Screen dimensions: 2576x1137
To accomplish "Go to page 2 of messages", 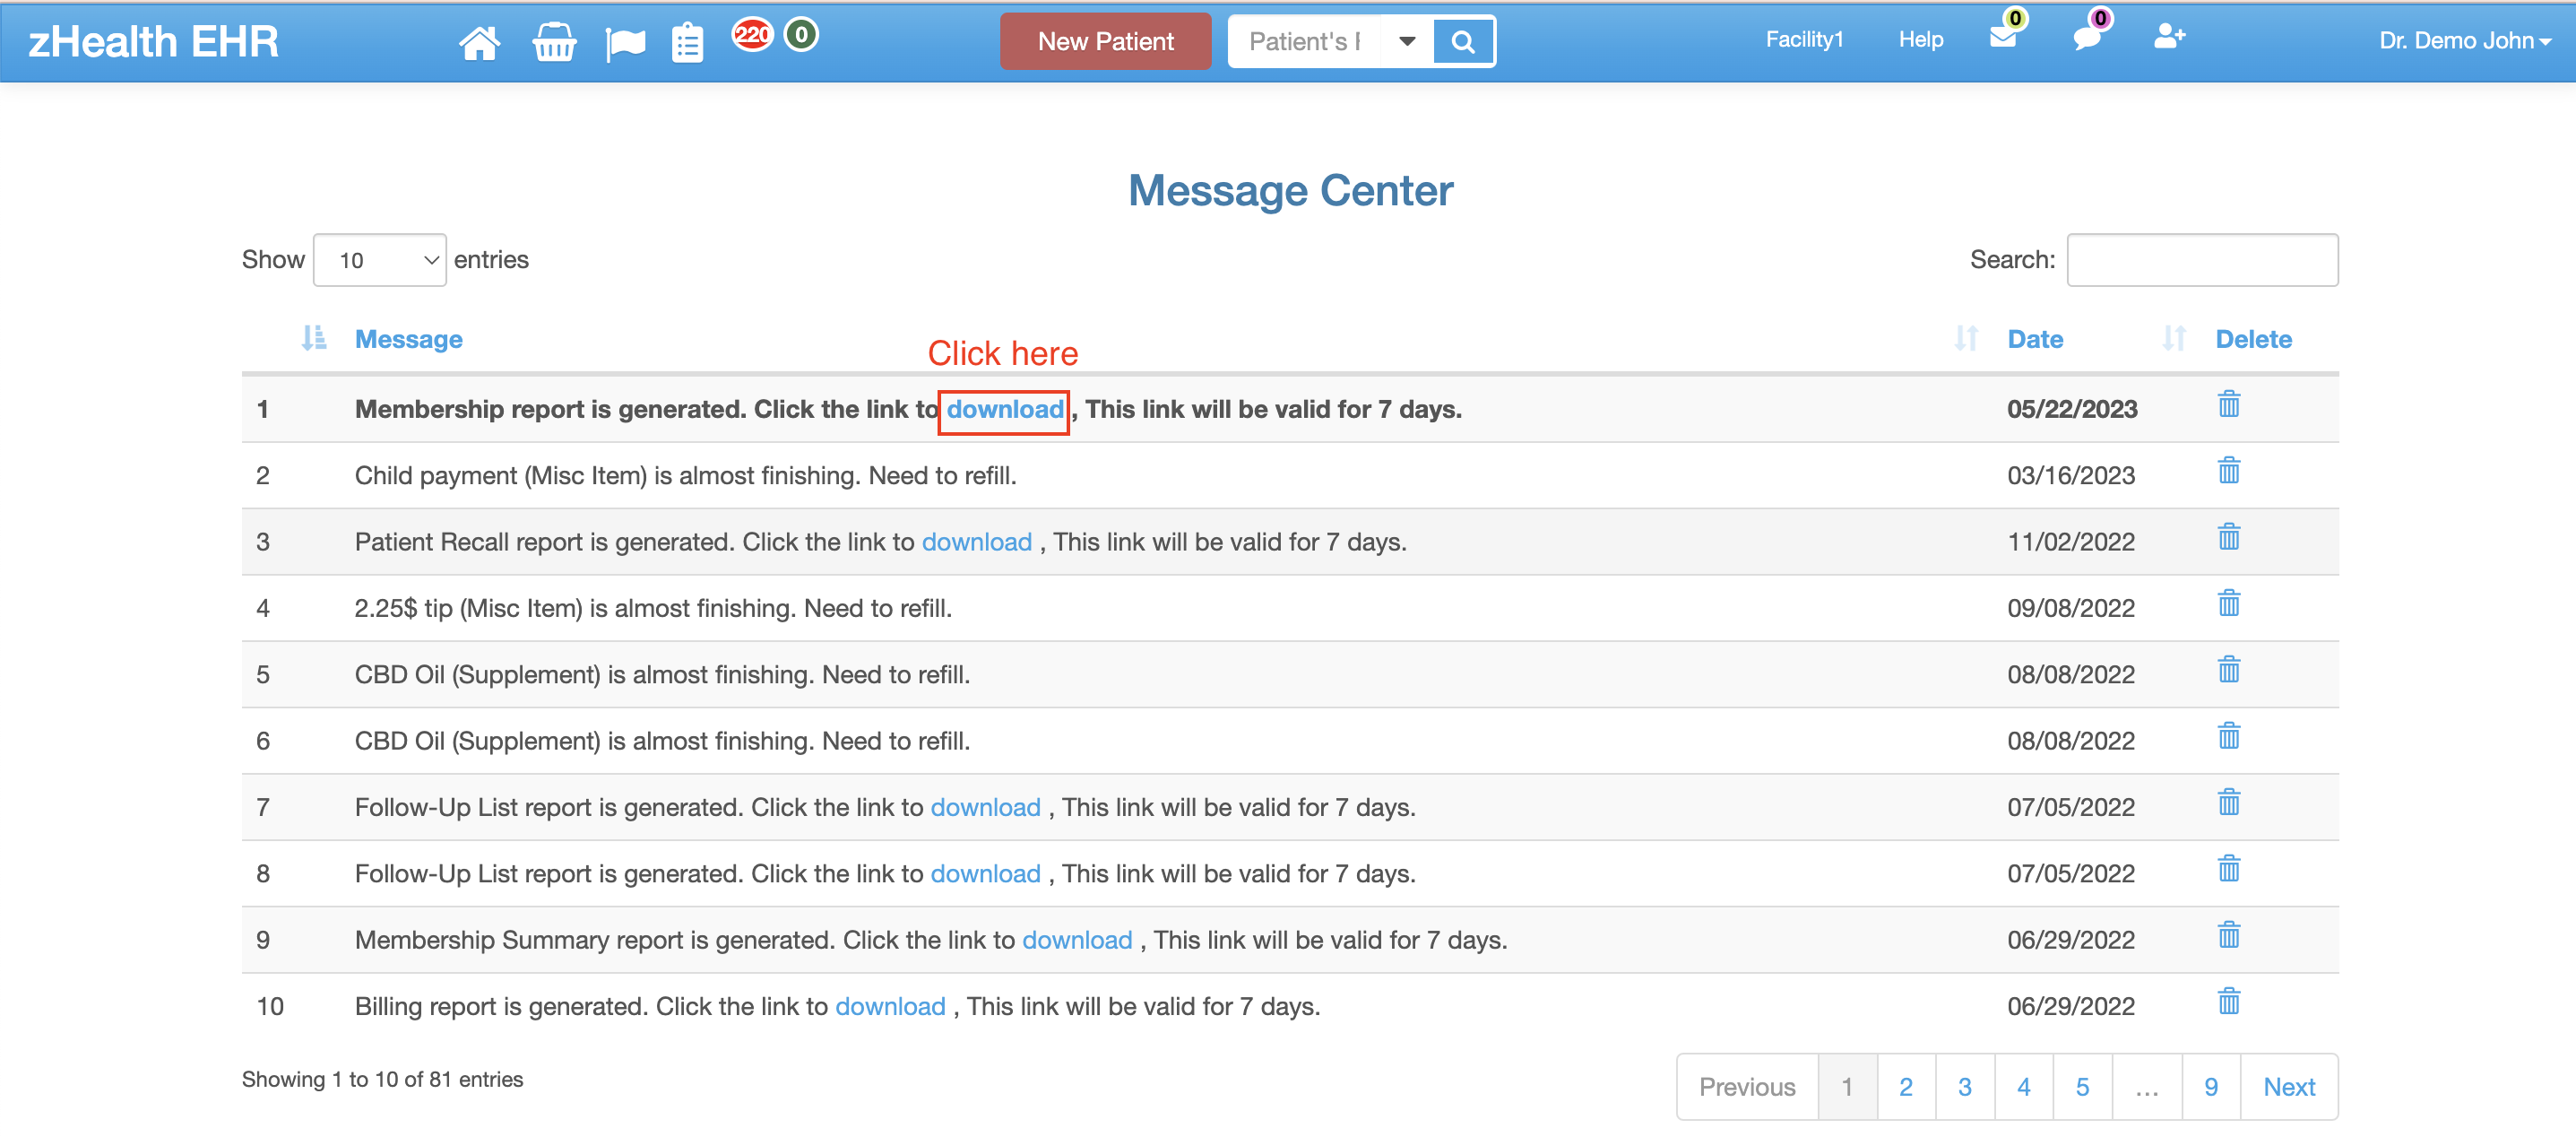I will point(1905,1086).
